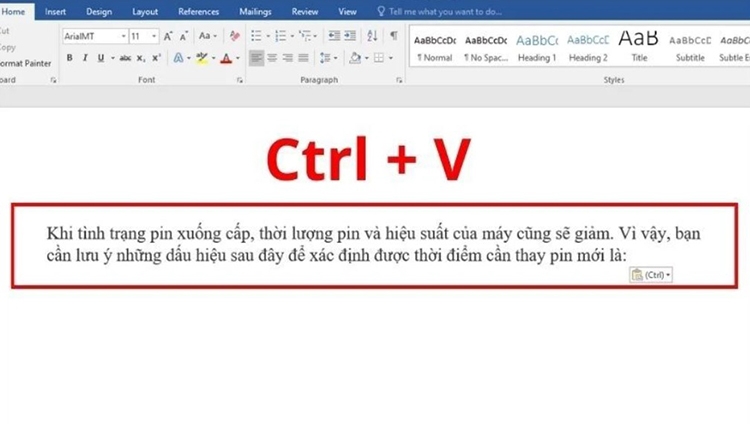This screenshot has width=750, height=424.
Task: Clear all formatting with eraser icon
Action: [234, 36]
